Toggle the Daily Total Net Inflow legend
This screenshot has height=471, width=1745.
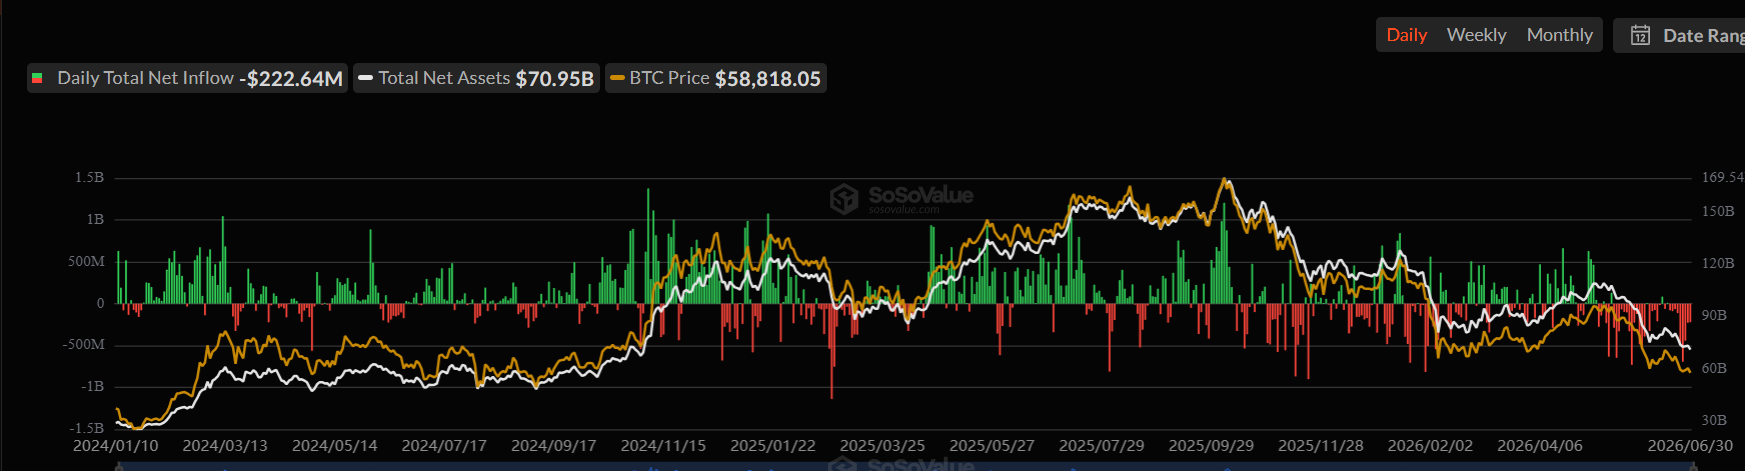188,78
